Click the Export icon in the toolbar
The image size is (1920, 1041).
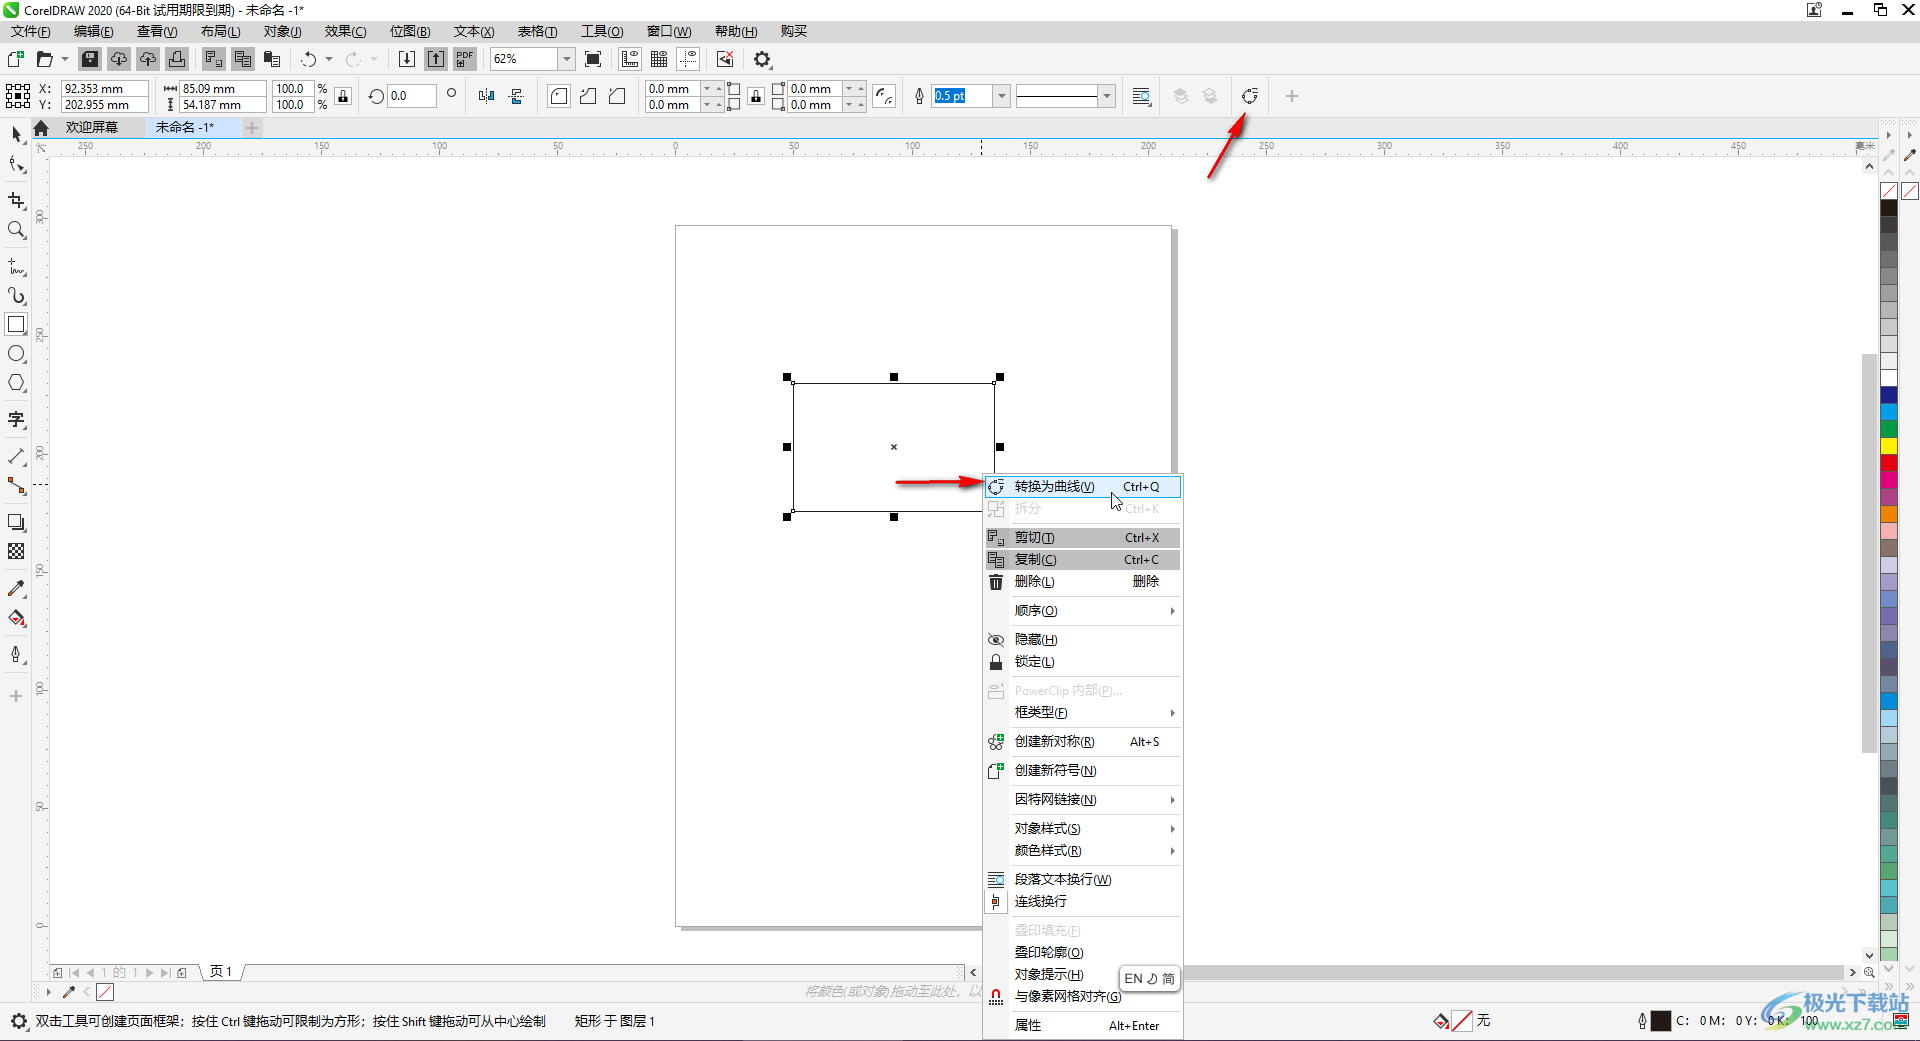[436, 59]
